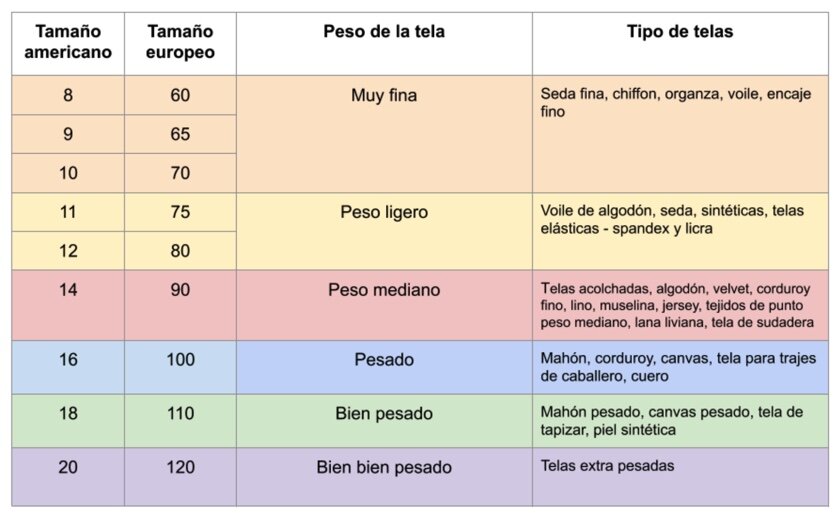The height and width of the screenshot is (523, 840).
Task: Select the cell with European size 100
Action: tap(180, 367)
